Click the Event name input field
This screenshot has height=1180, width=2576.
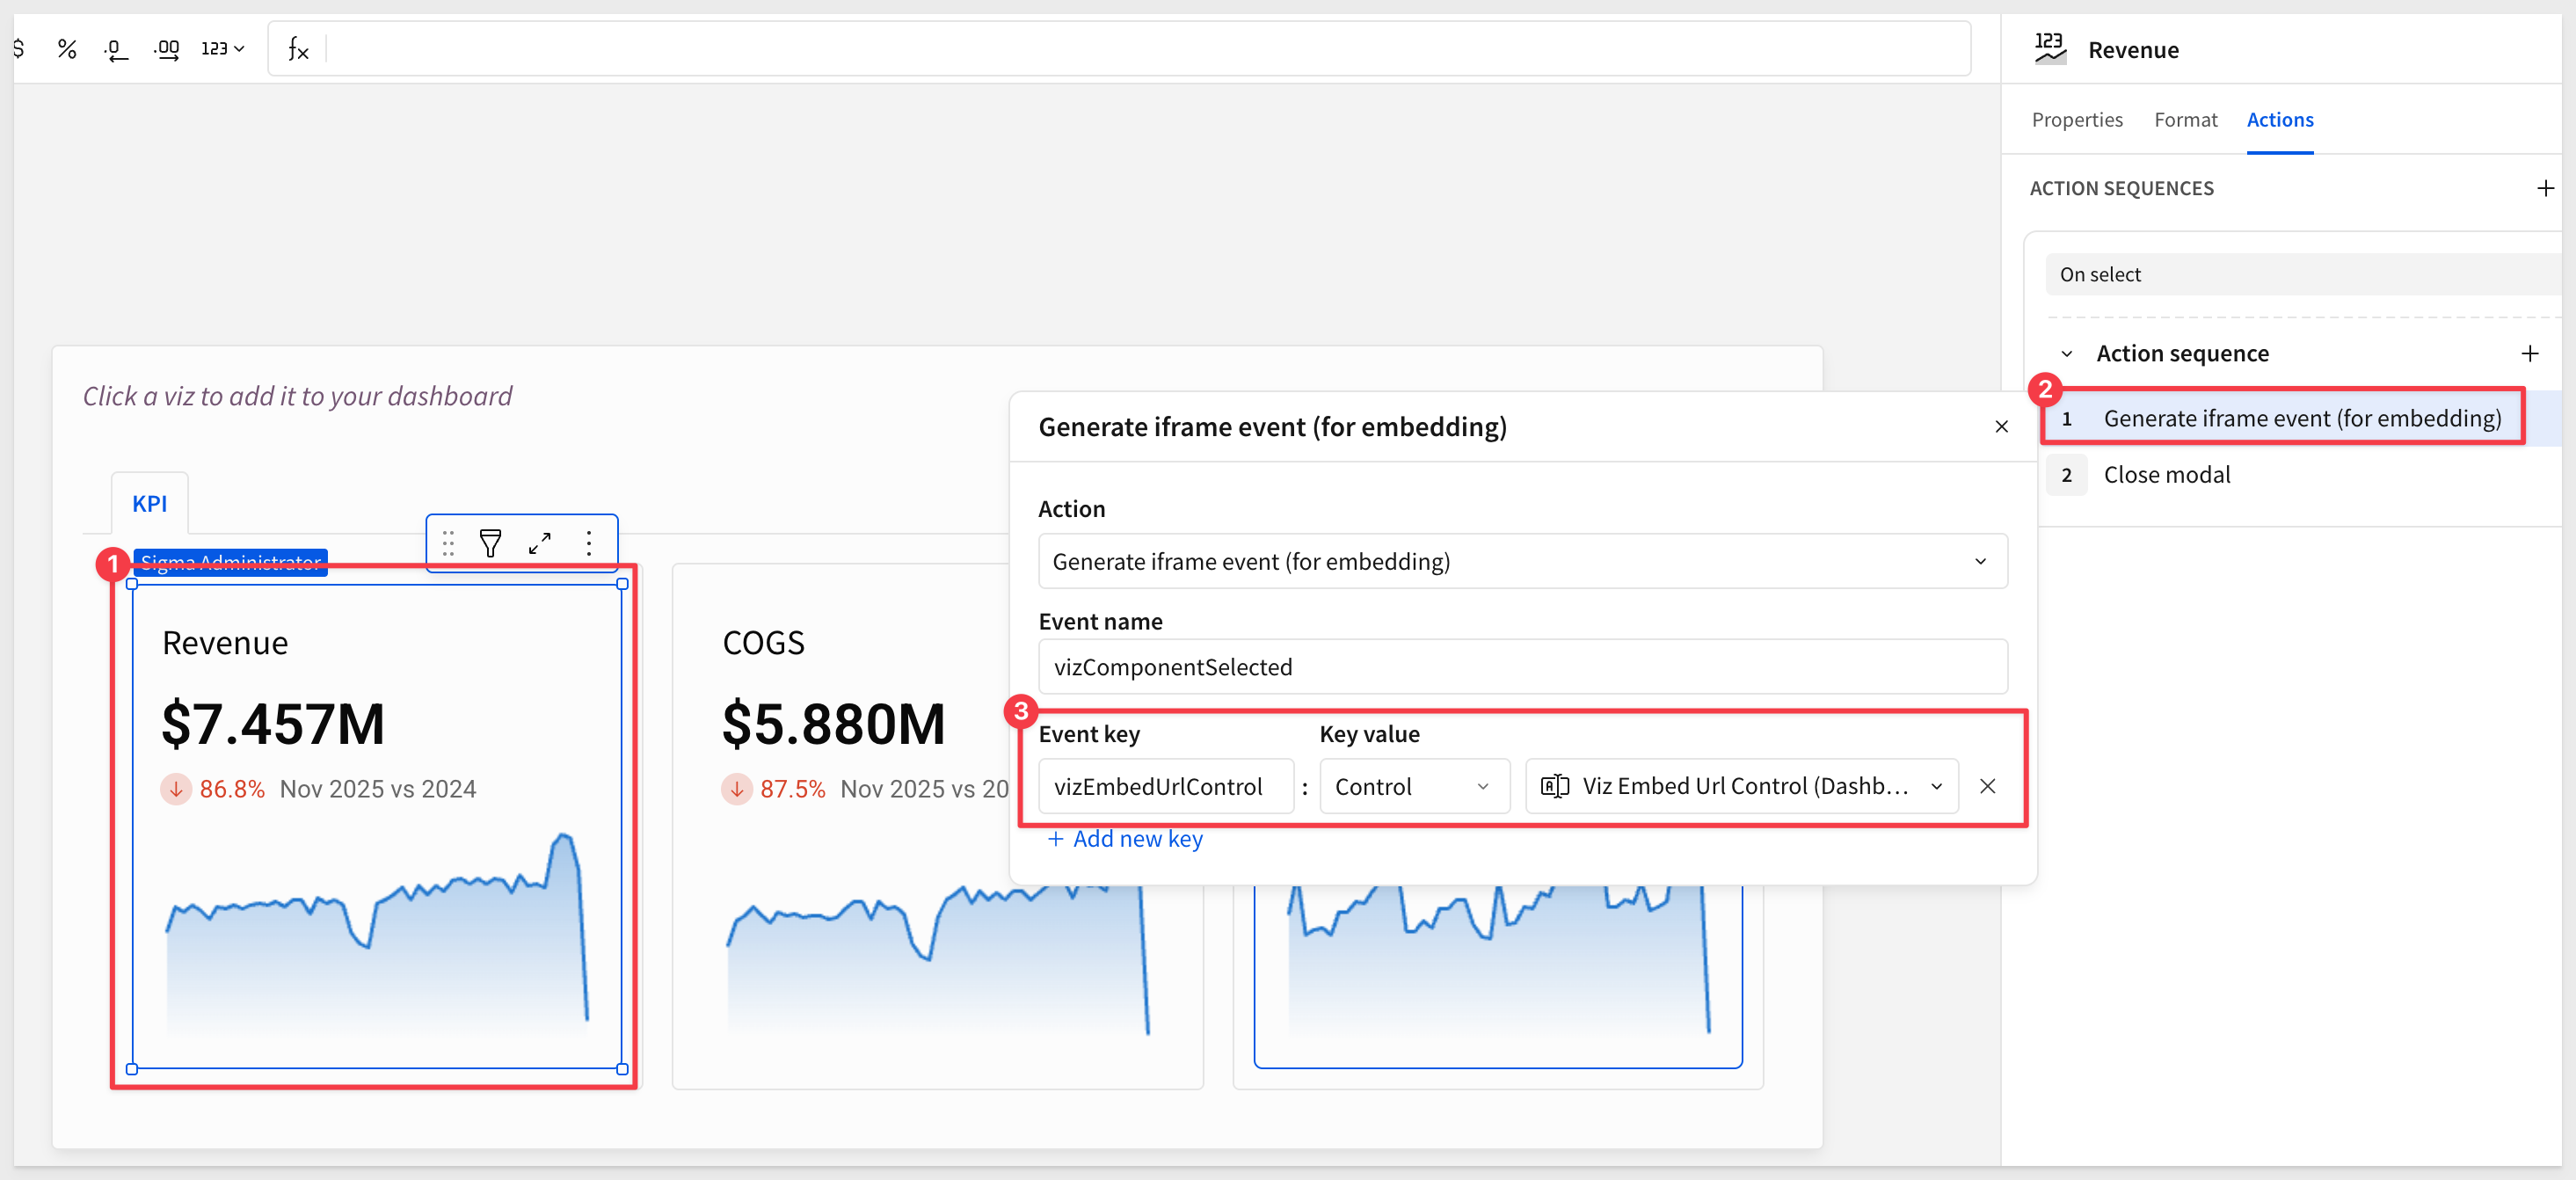click(x=1521, y=667)
